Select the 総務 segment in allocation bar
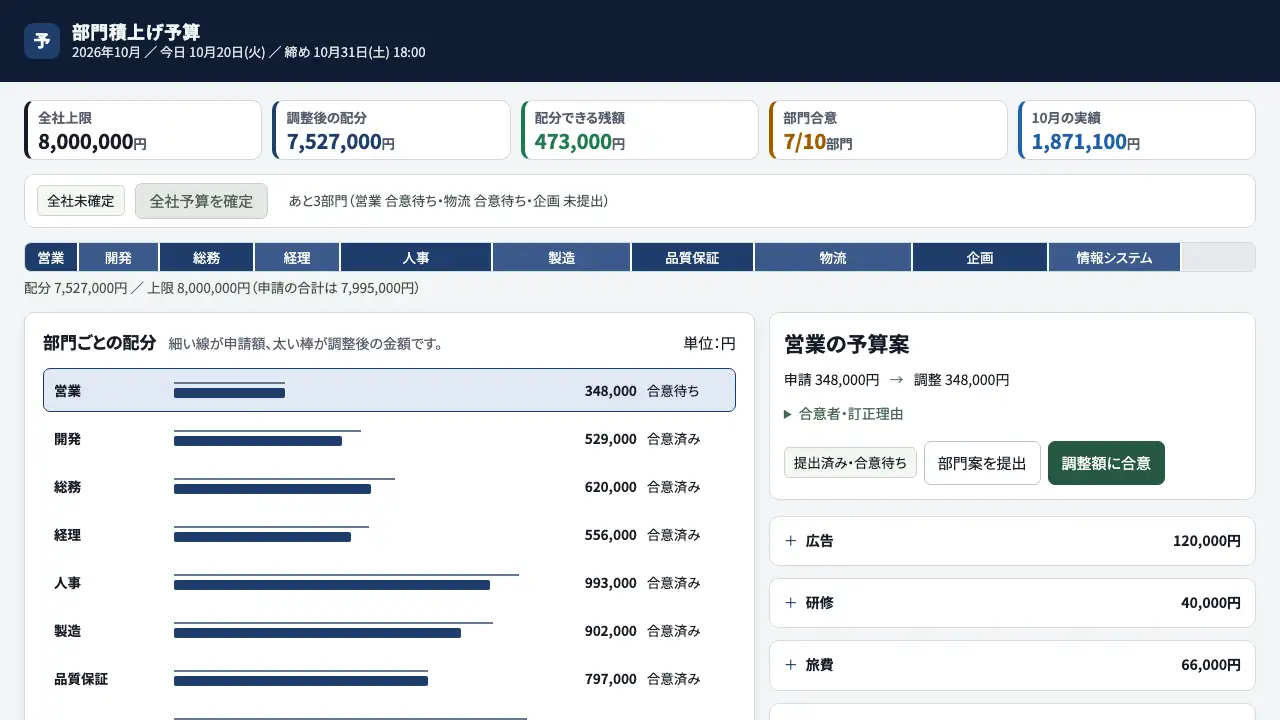1280x720 pixels. pyautogui.click(x=206, y=257)
